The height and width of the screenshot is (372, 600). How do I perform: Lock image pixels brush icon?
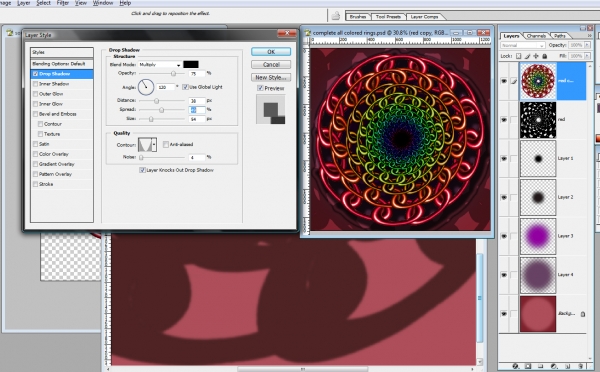coord(527,56)
